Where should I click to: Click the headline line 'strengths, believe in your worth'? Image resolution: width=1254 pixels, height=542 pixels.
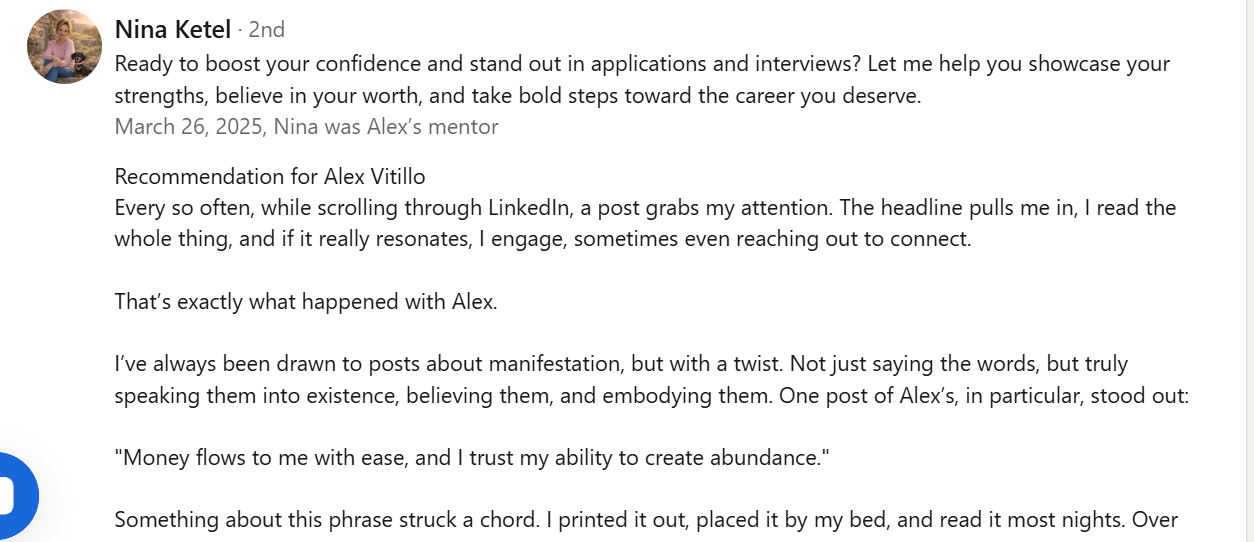518,97
